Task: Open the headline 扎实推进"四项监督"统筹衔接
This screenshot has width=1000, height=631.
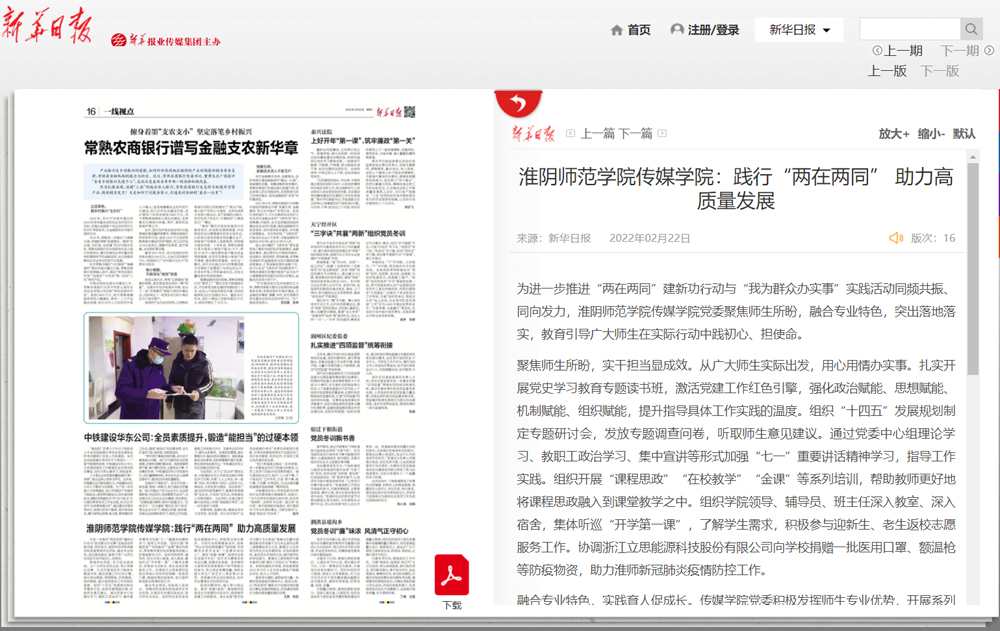Action: point(351,345)
